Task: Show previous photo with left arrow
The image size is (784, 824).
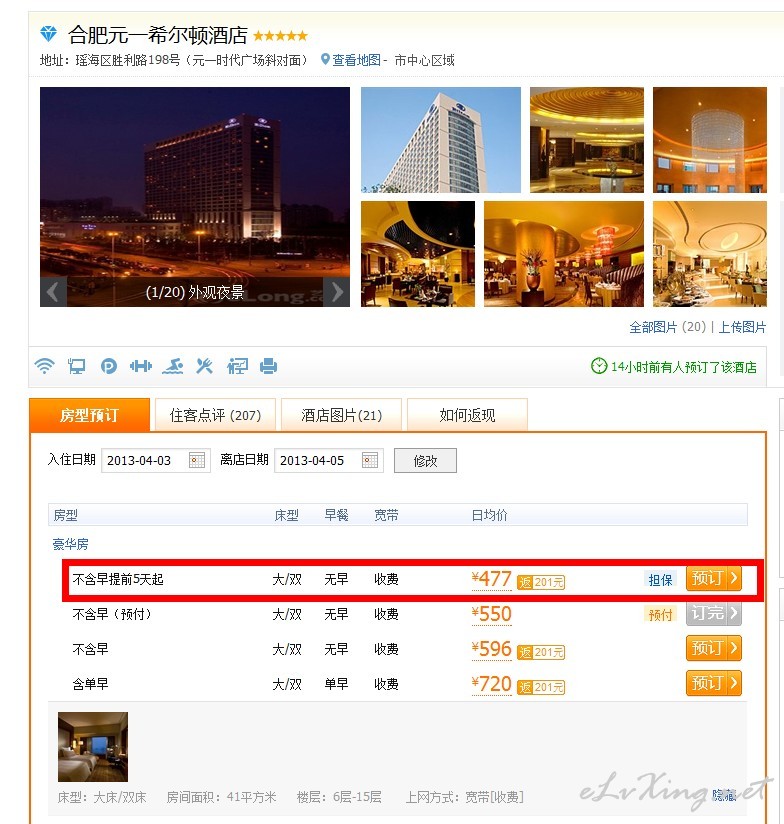Action: [53, 292]
